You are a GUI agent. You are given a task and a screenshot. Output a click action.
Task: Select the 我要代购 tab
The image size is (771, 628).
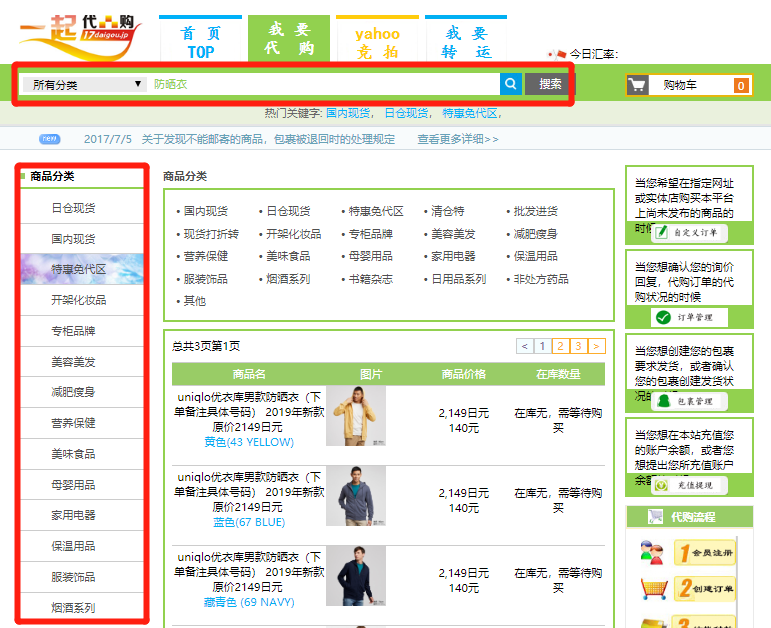pos(289,39)
